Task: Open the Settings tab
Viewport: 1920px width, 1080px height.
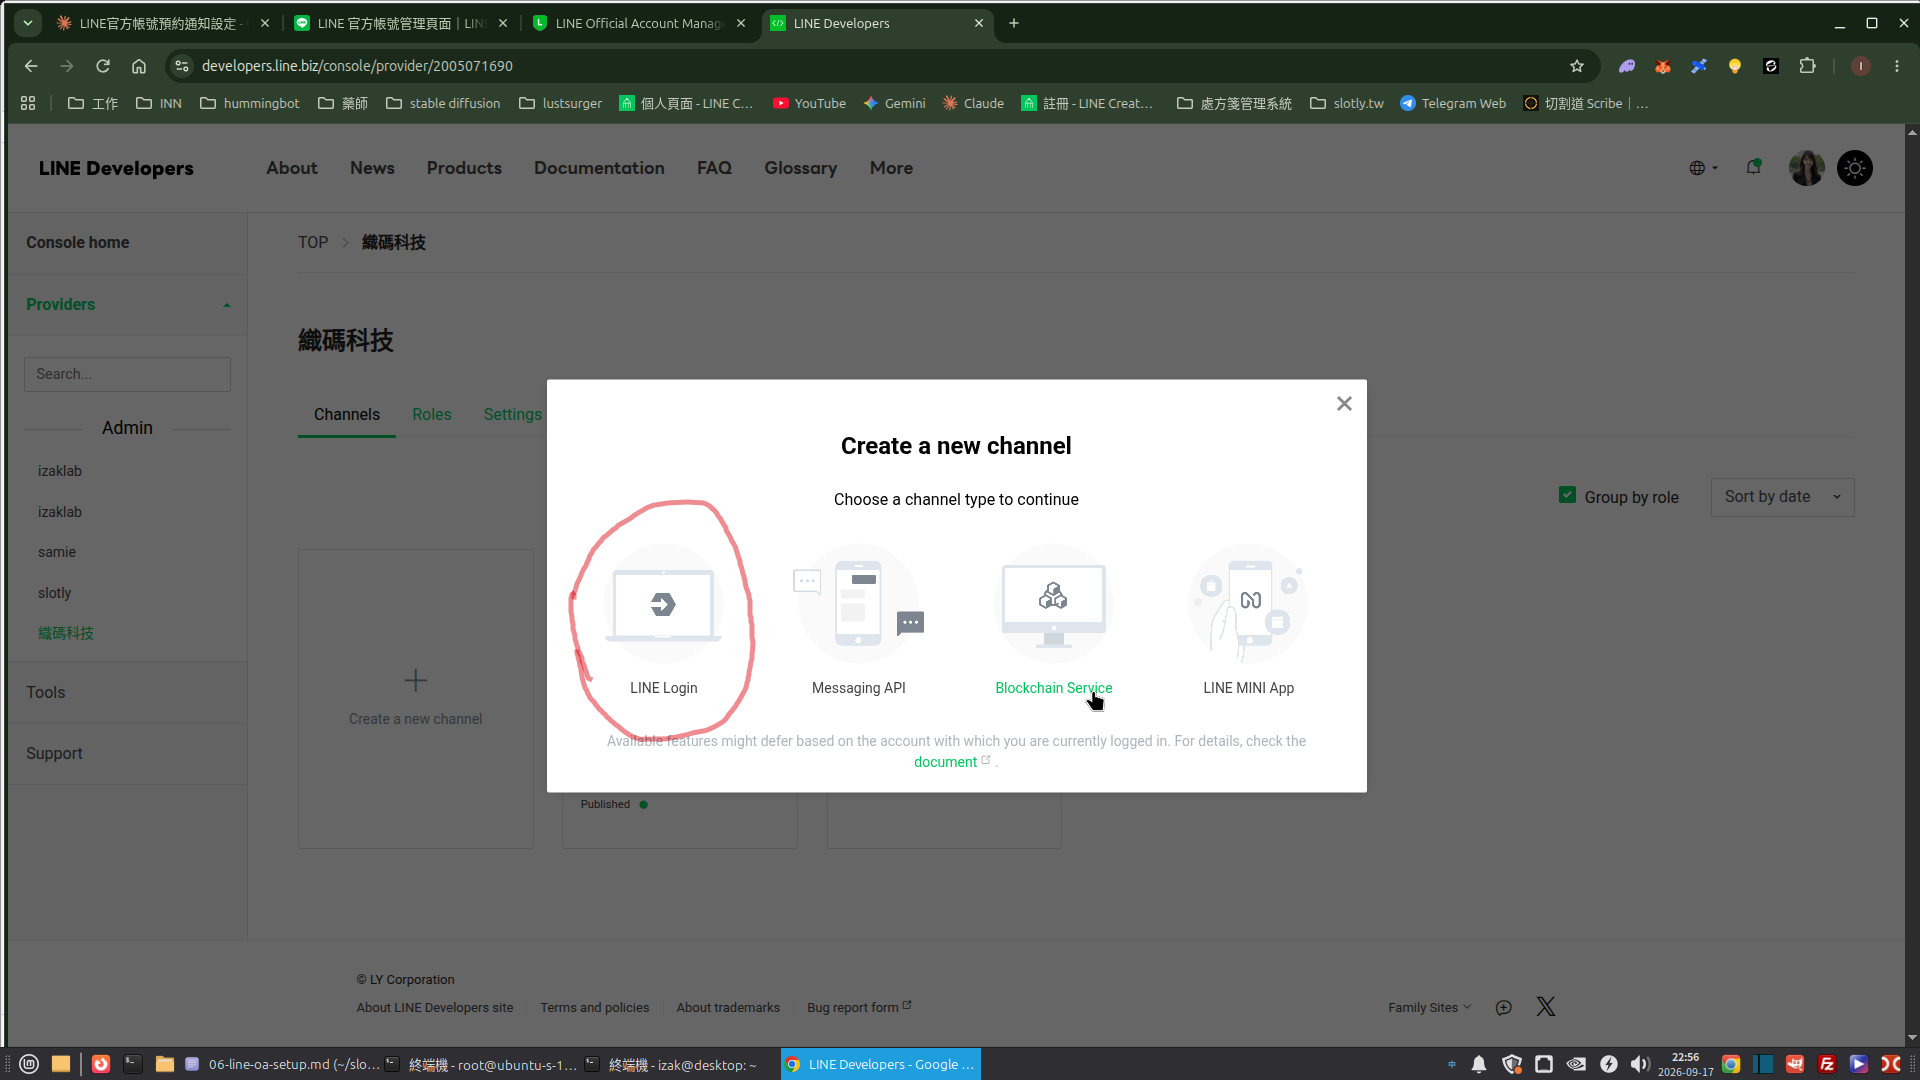Action: point(513,414)
